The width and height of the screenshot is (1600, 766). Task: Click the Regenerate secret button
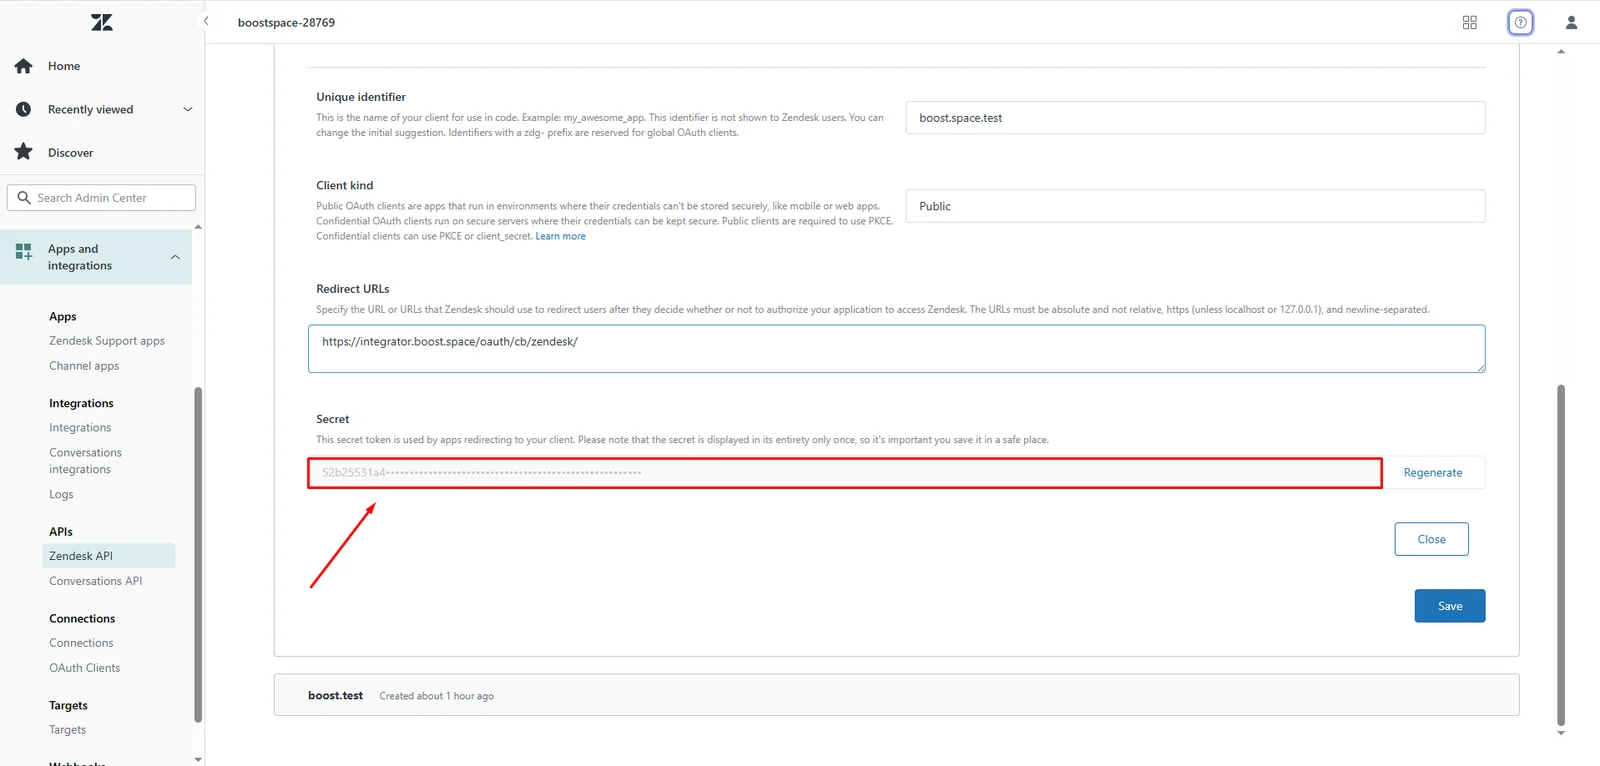pos(1433,473)
